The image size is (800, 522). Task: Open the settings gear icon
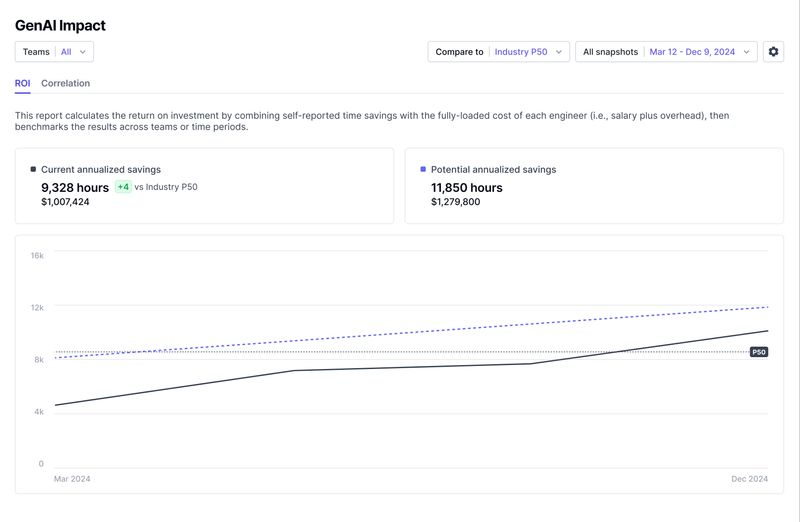click(x=773, y=52)
